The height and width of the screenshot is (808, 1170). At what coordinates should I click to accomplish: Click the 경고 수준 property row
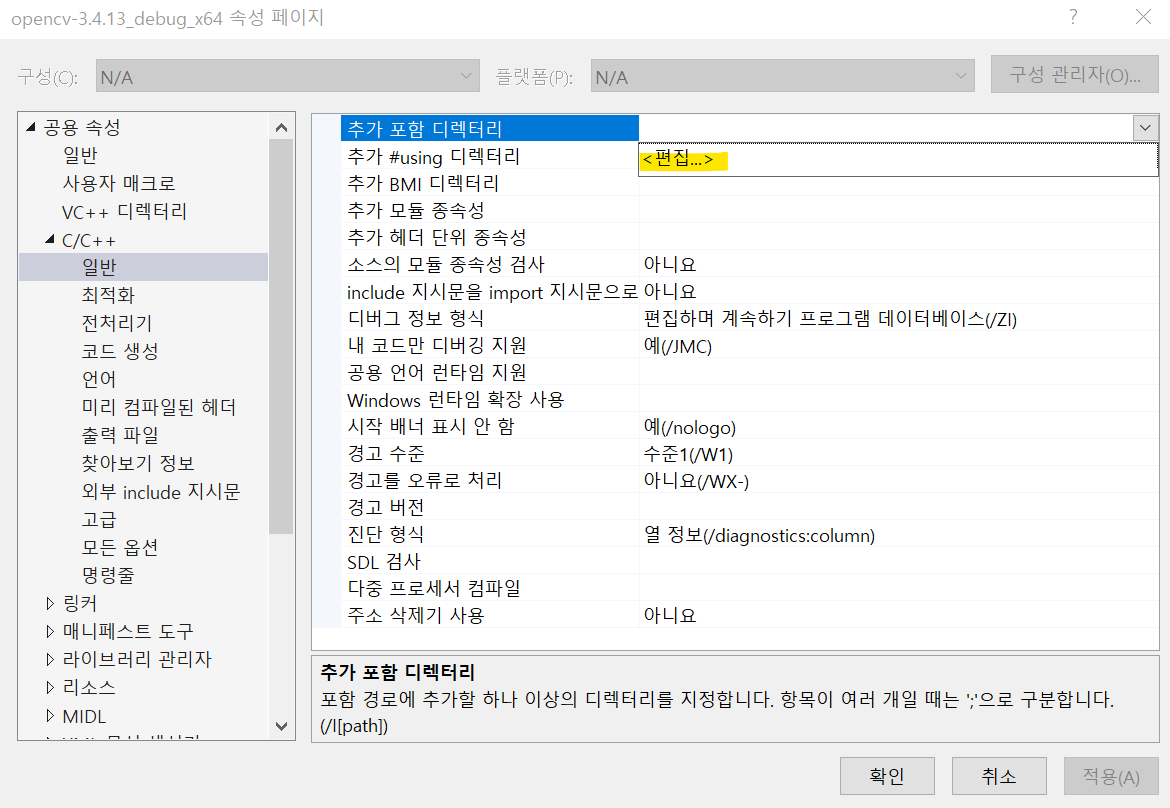tap(385, 454)
